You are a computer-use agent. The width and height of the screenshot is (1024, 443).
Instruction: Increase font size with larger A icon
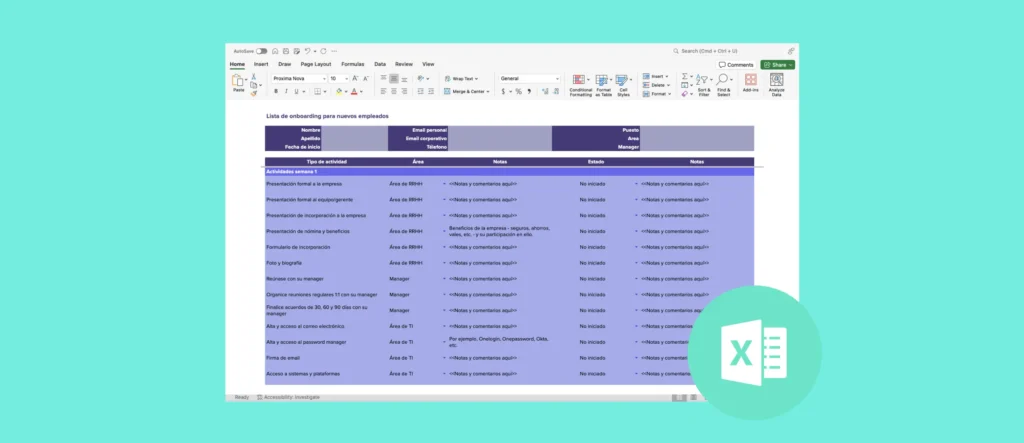tap(355, 78)
